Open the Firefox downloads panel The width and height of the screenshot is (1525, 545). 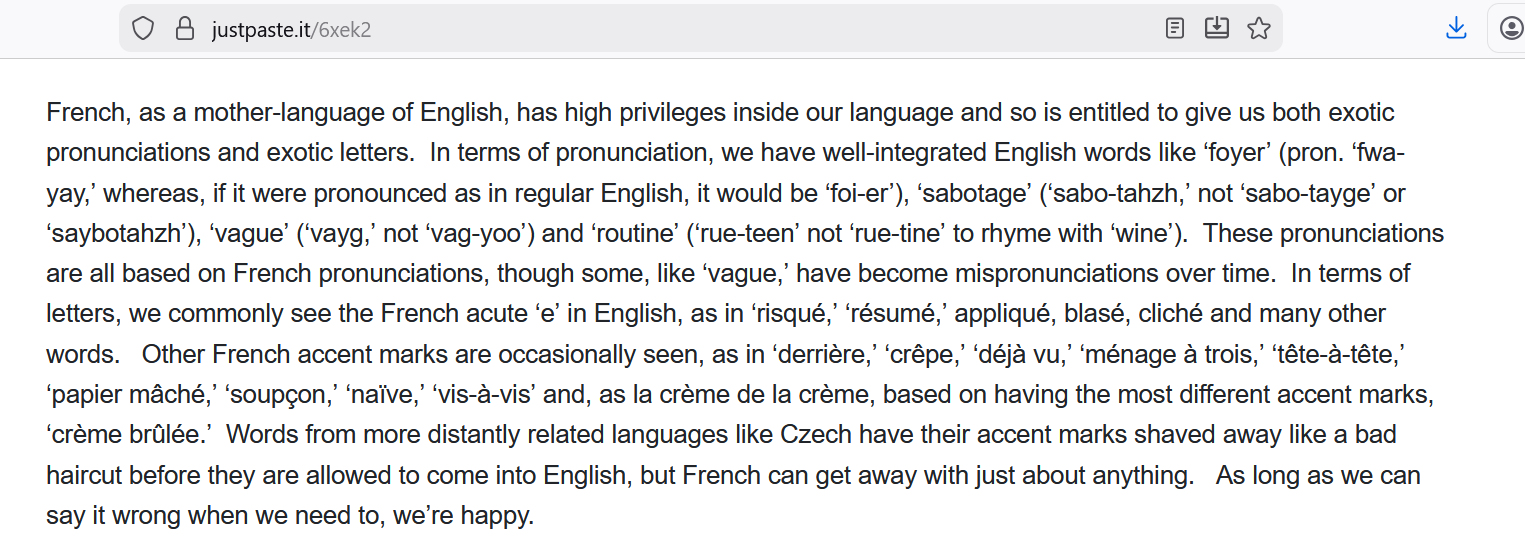pos(1456,28)
